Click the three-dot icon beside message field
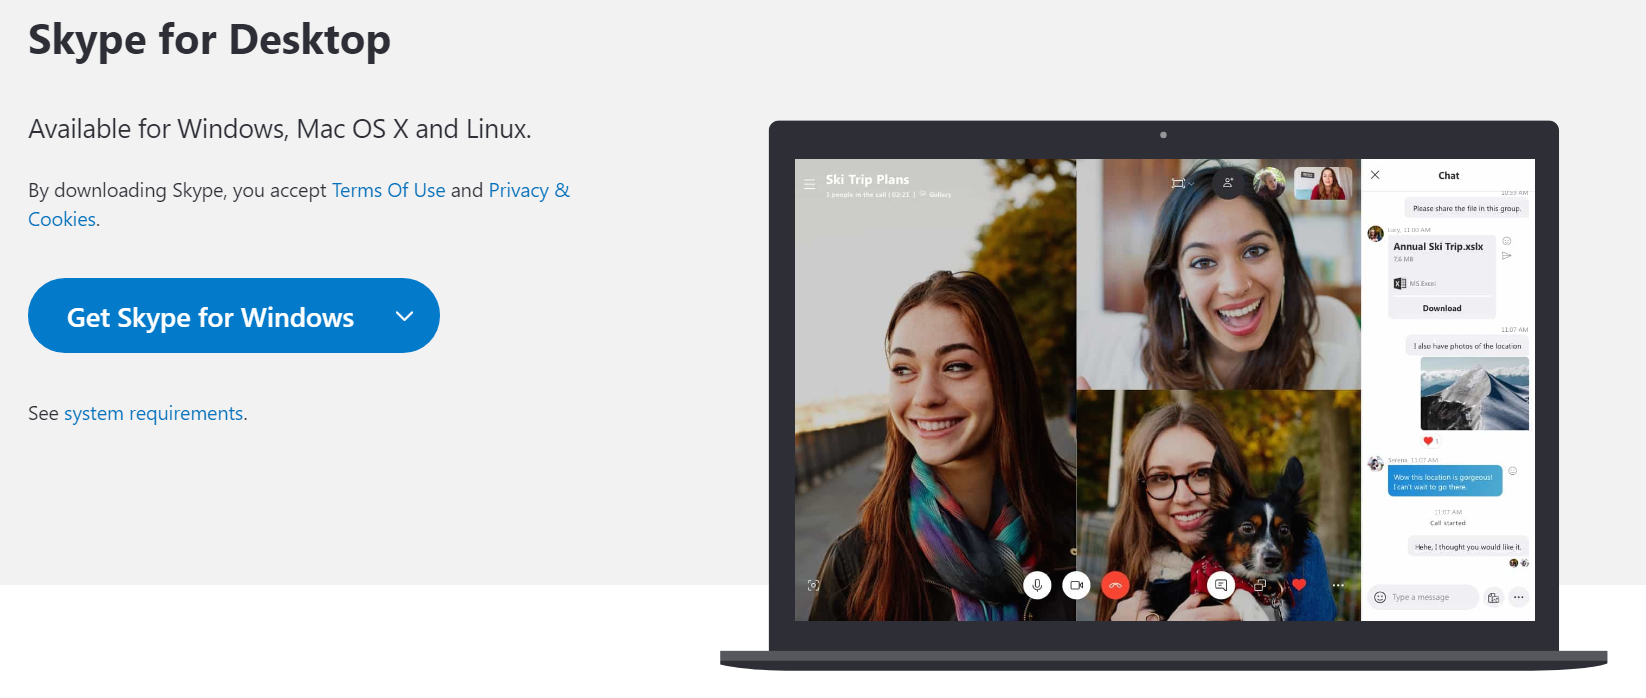1646x698 pixels. (1519, 597)
